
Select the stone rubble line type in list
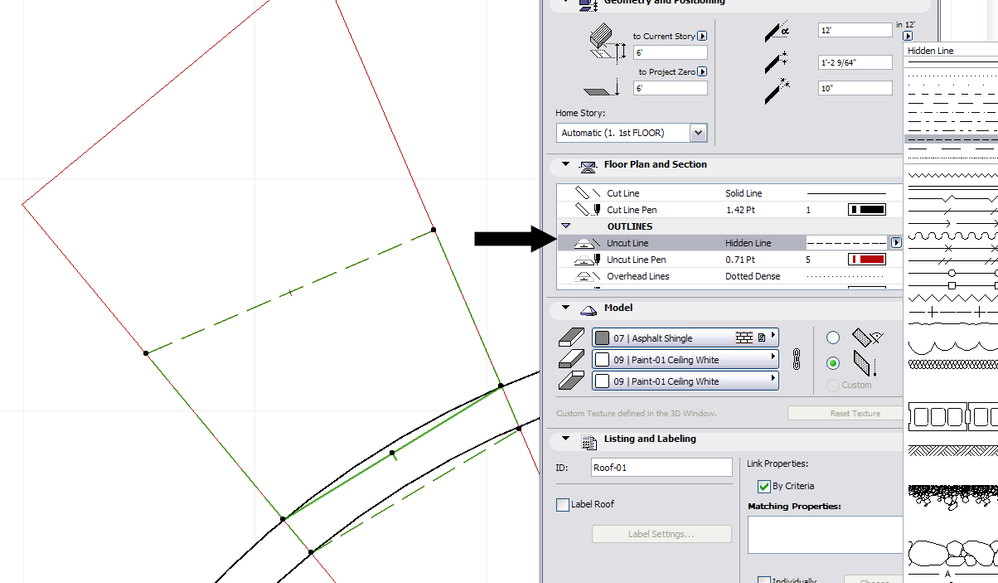(x=951, y=554)
